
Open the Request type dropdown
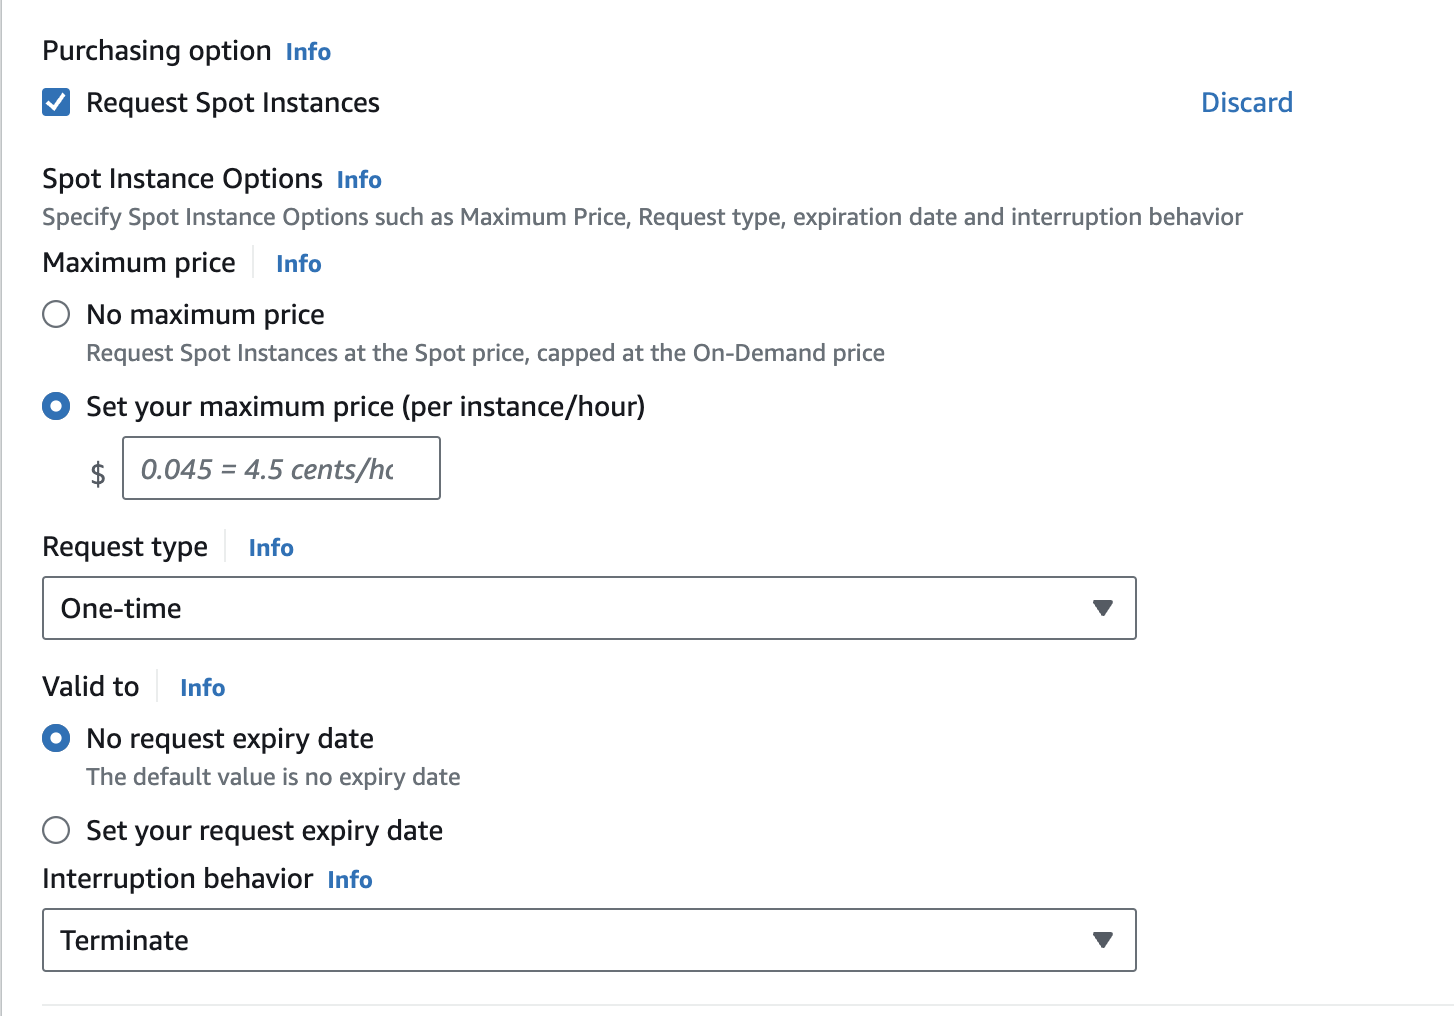click(588, 608)
